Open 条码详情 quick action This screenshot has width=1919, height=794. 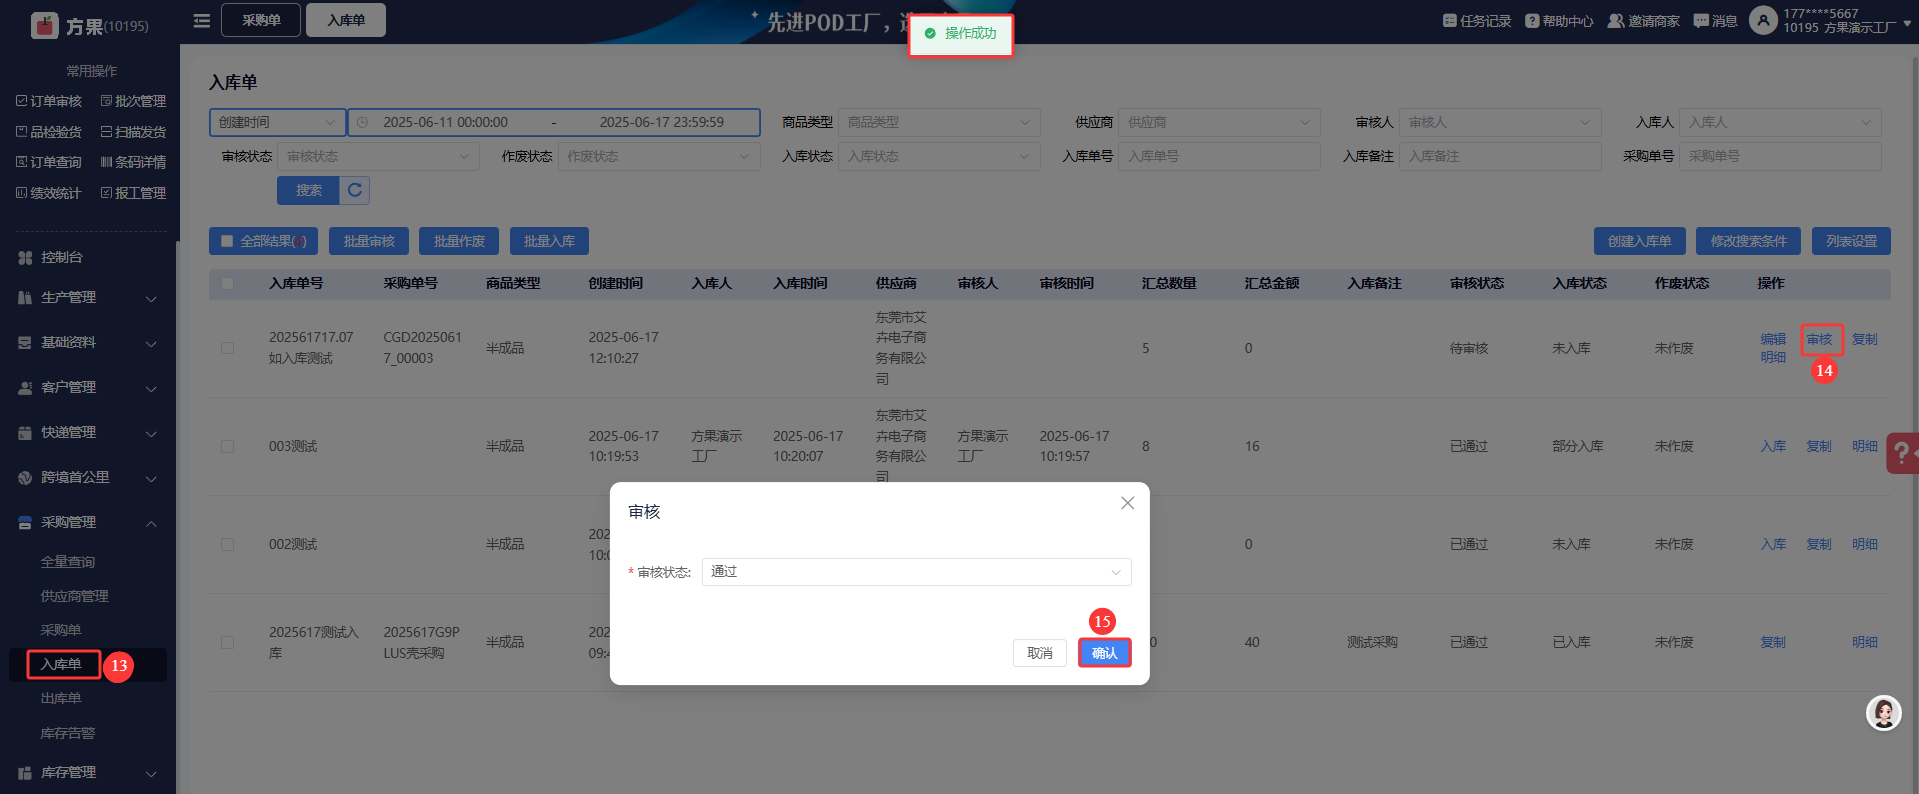pos(133,162)
